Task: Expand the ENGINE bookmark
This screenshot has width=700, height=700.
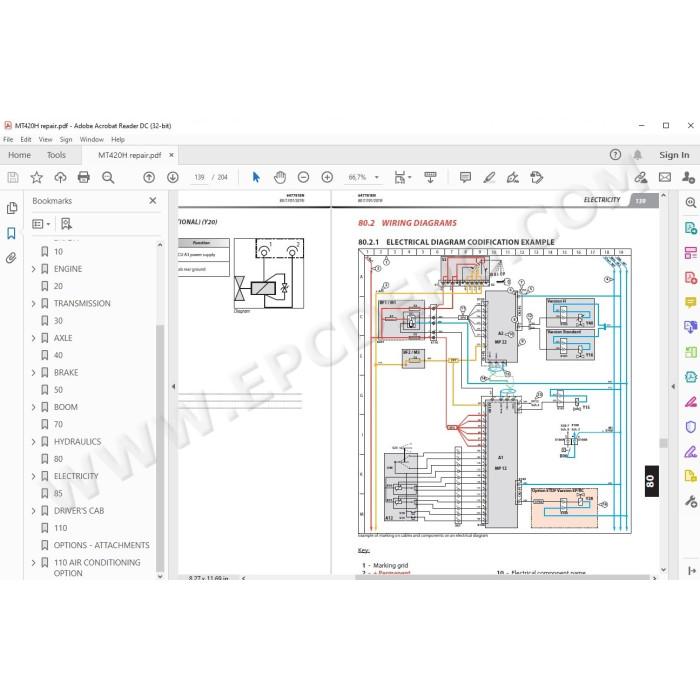Action: tap(33, 269)
